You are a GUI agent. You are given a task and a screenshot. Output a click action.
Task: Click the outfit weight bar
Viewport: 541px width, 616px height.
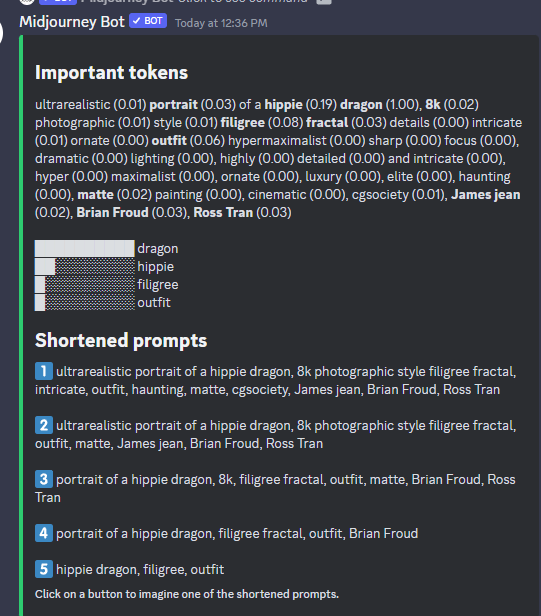click(x=84, y=302)
